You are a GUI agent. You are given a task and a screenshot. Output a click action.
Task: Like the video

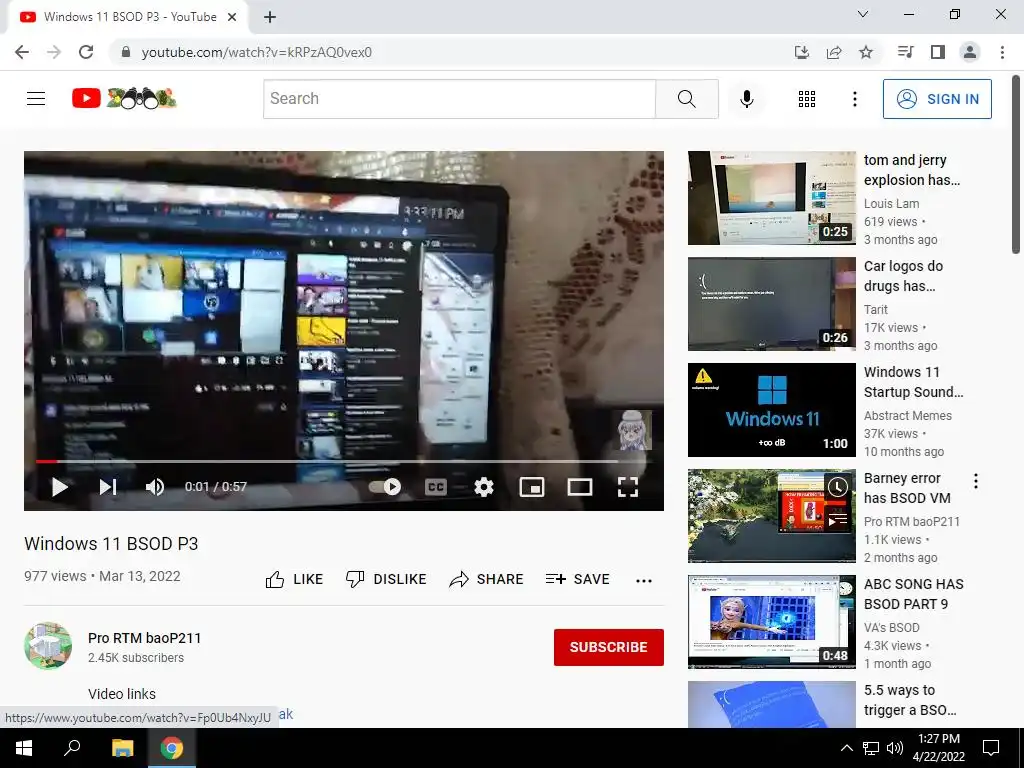click(x=295, y=579)
